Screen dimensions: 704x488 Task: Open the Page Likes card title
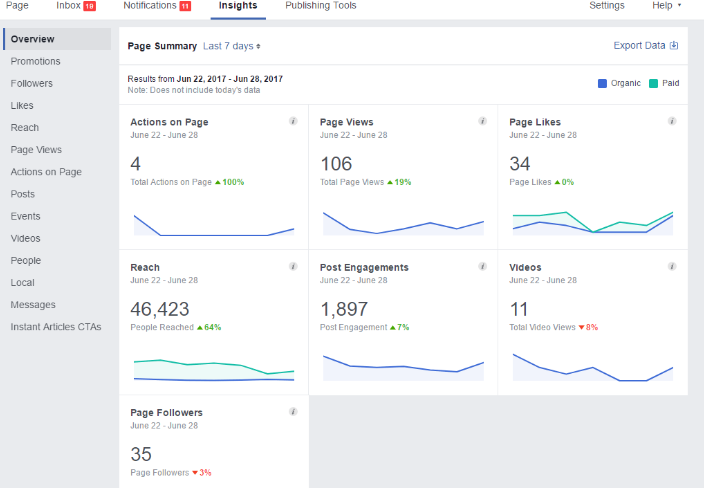[535, 122]
